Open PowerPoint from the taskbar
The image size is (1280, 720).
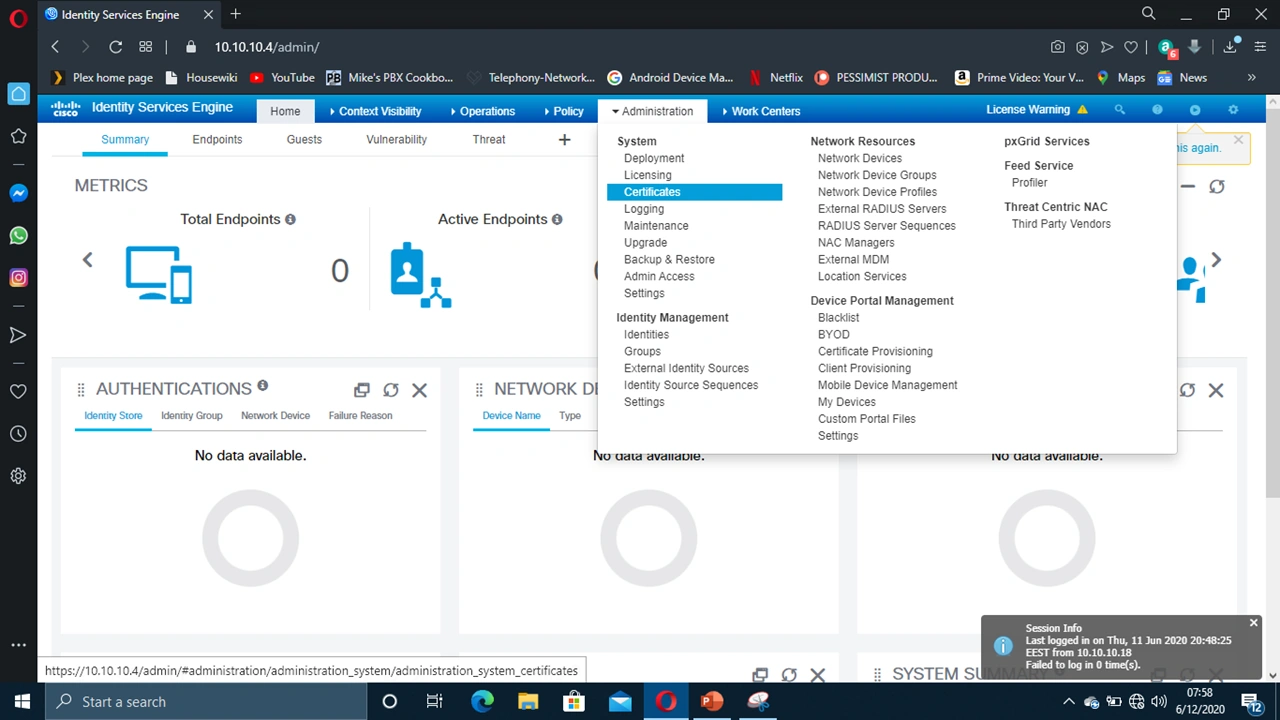pyautogui.click(x=712, y=701)
